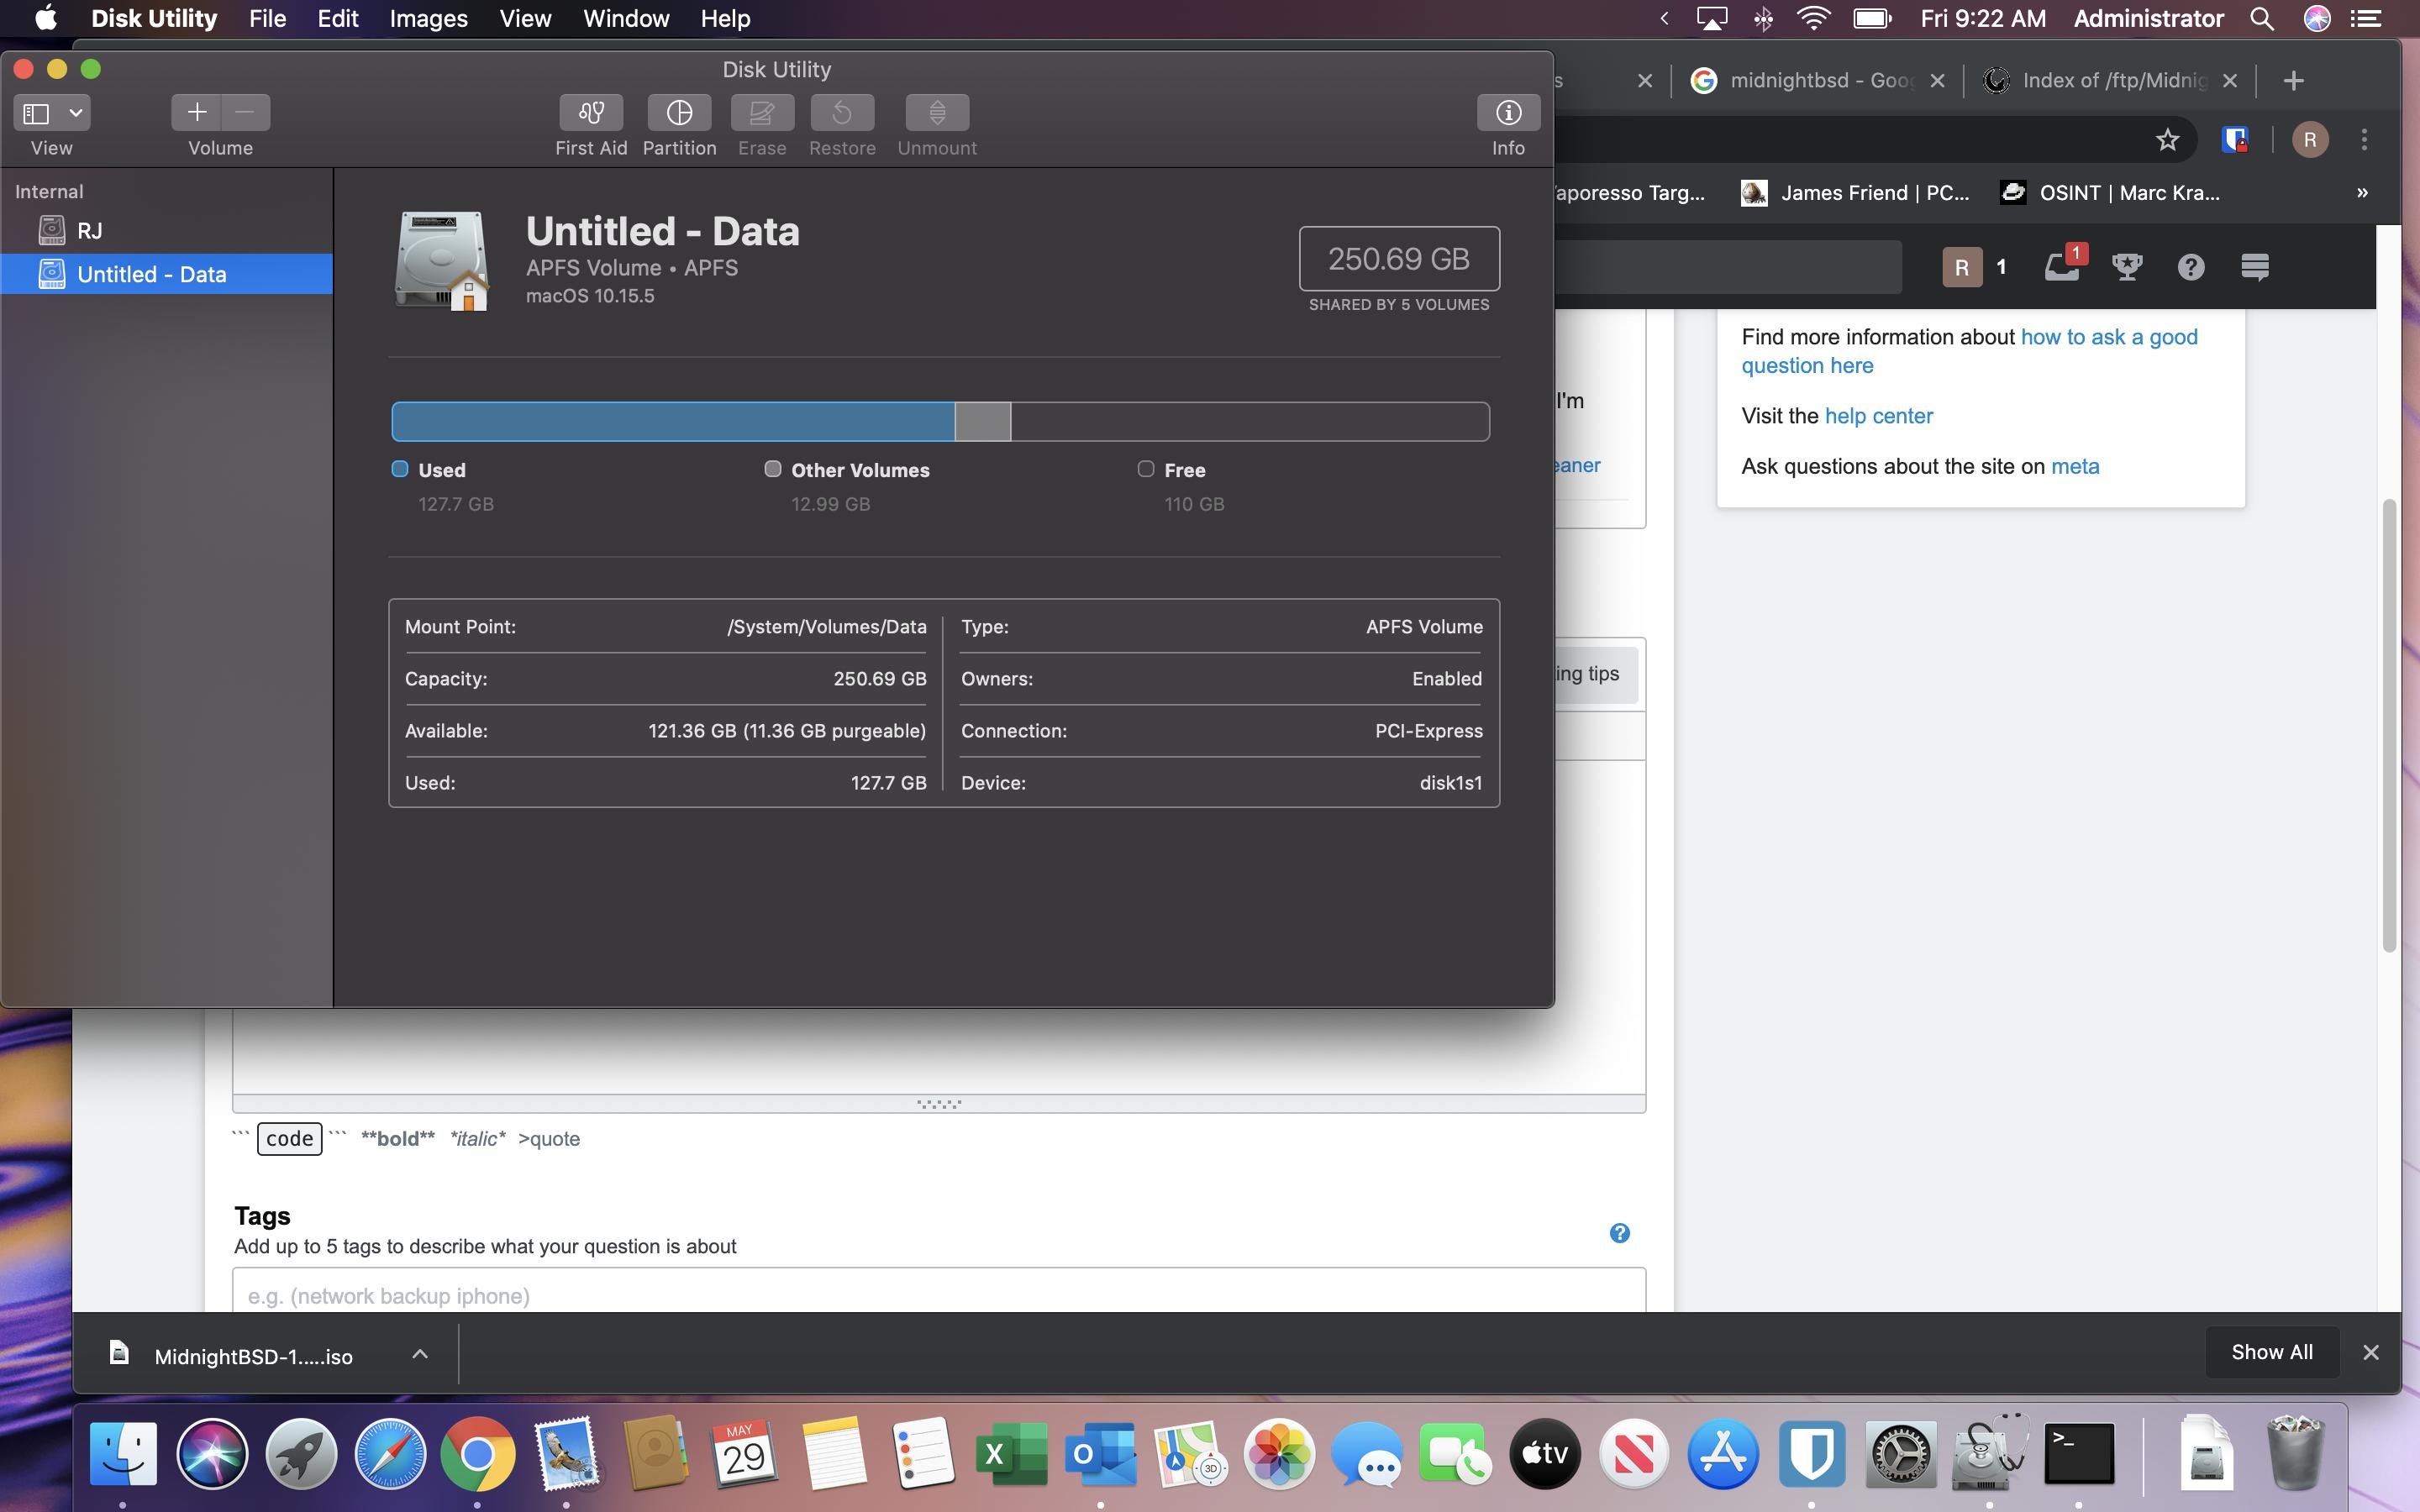This screenshot has height=1512, width=2420.
Task: Launch Safari from the Dock
Action: tap(389, 1453)
